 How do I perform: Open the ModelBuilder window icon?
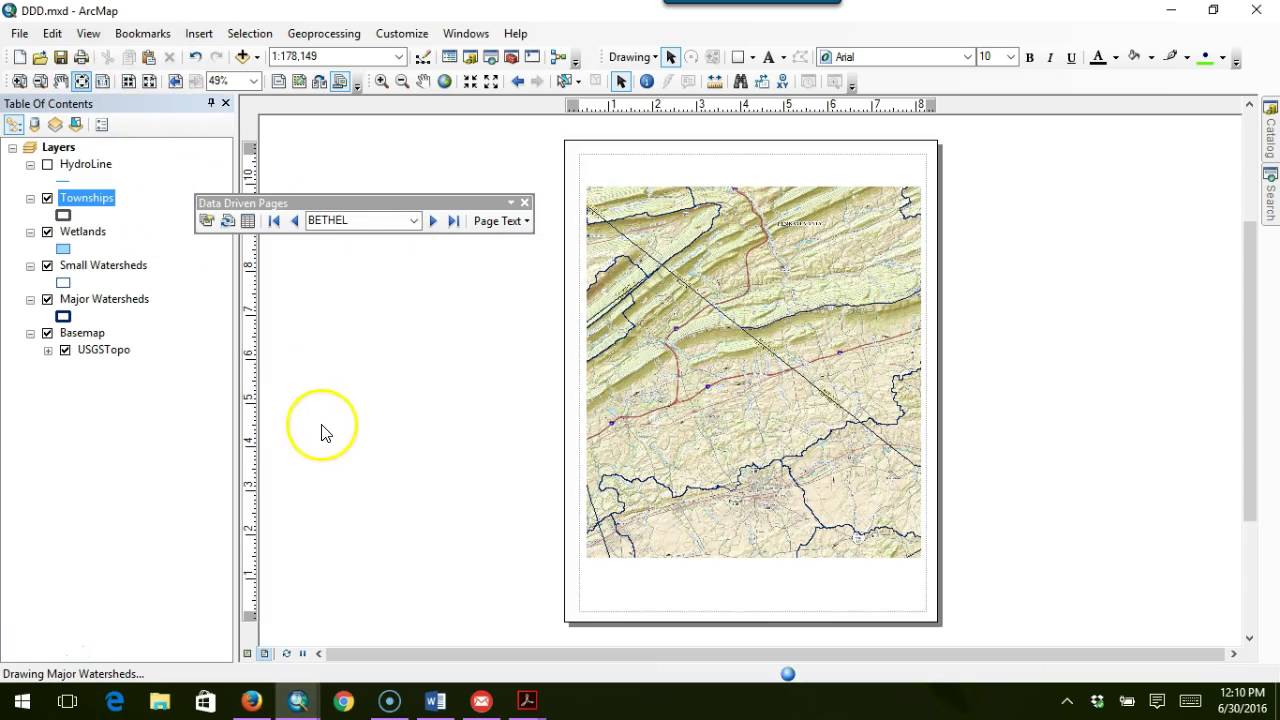pyautogui.click(x=558, y=57)
